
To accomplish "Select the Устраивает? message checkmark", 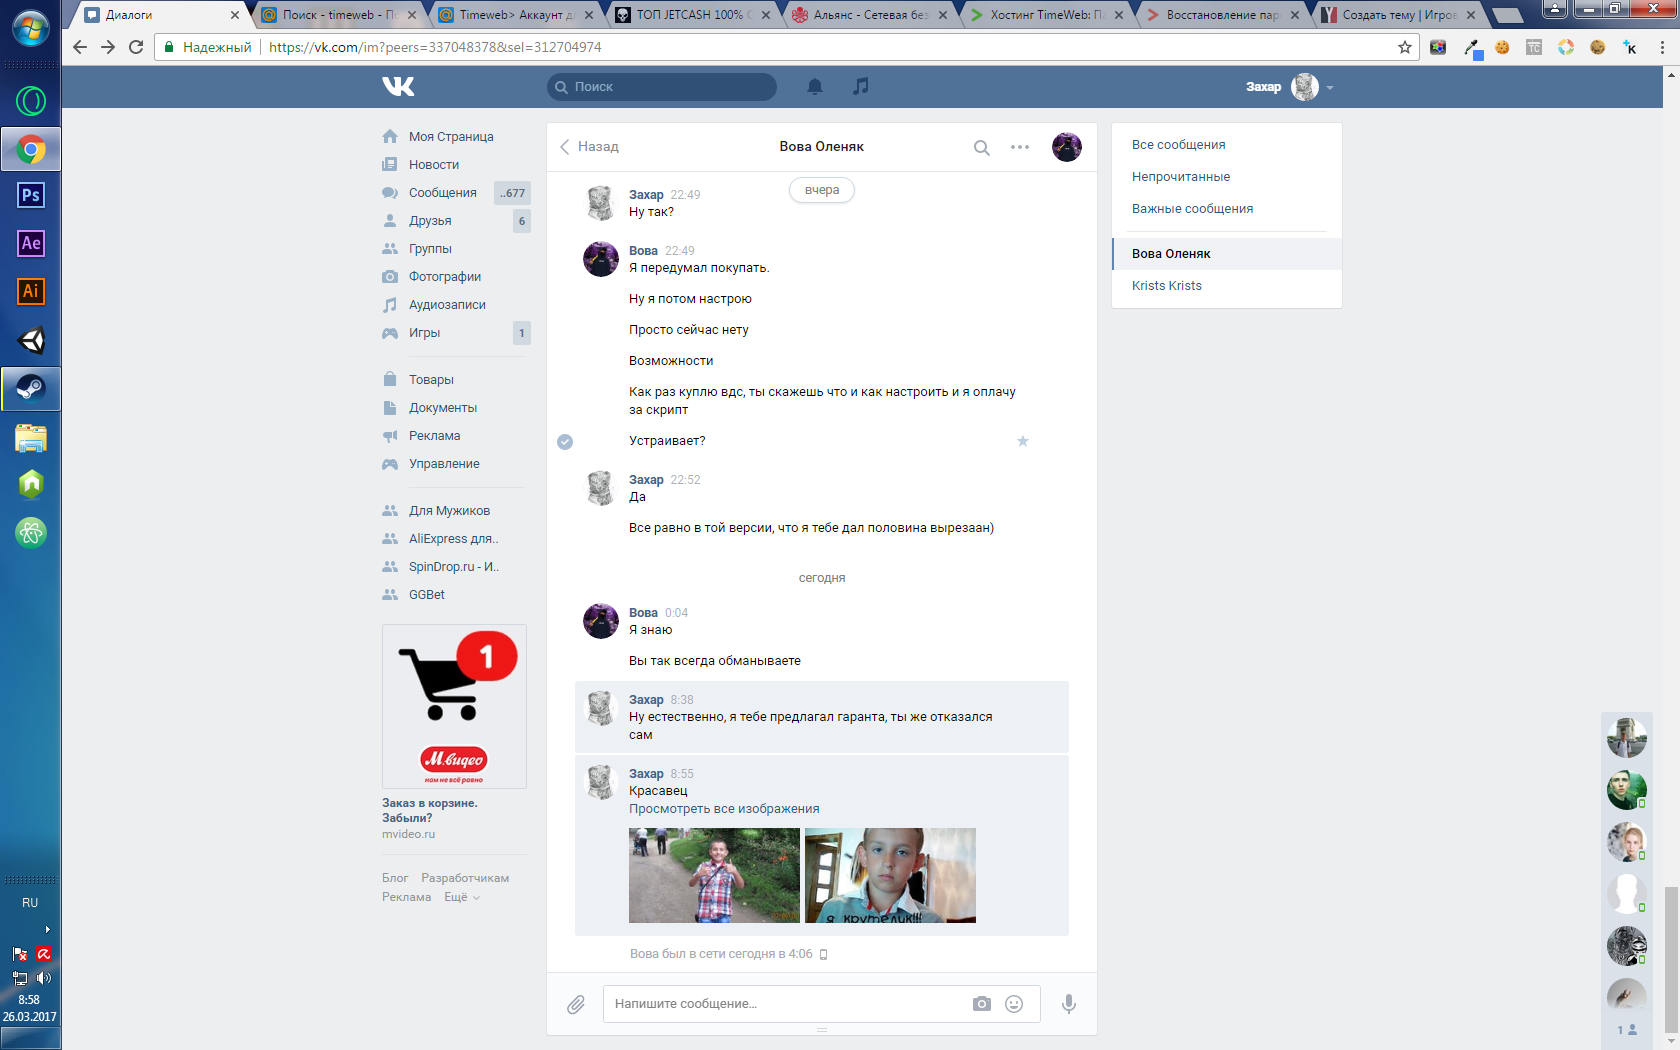I will point(565,441).
